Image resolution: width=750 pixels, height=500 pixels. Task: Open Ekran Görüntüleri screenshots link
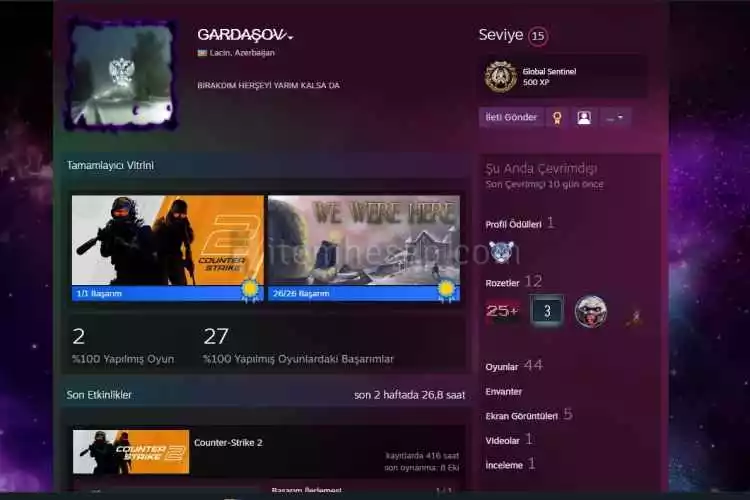point(521,415)
